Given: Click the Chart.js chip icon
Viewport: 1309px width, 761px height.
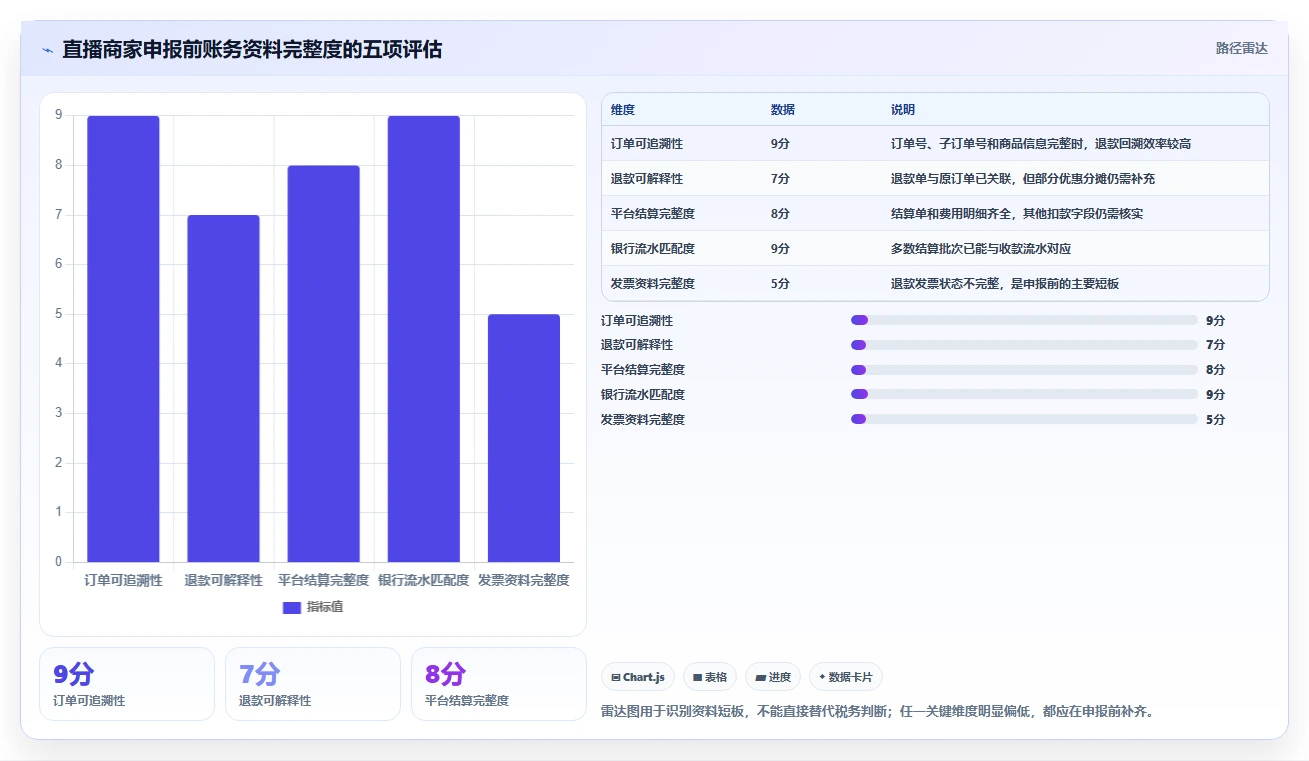Looking at the screenshot, I should click(x=615, y=677).
